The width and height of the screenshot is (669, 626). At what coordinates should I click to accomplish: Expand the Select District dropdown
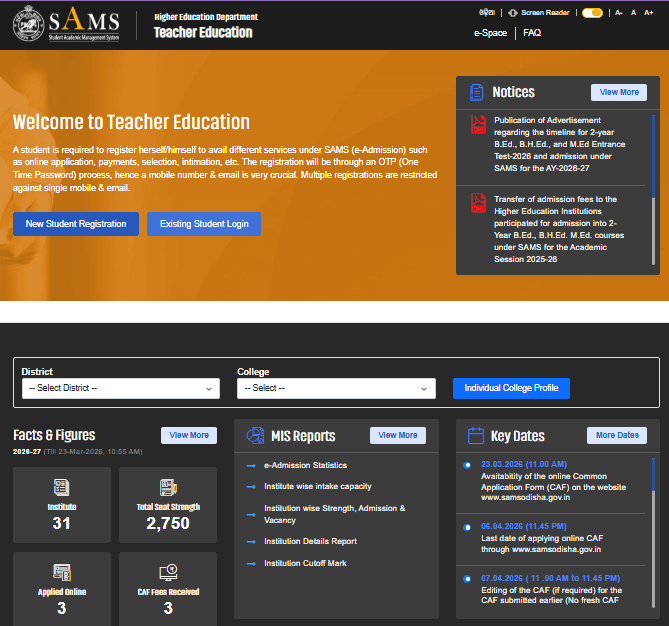point(121,388)
